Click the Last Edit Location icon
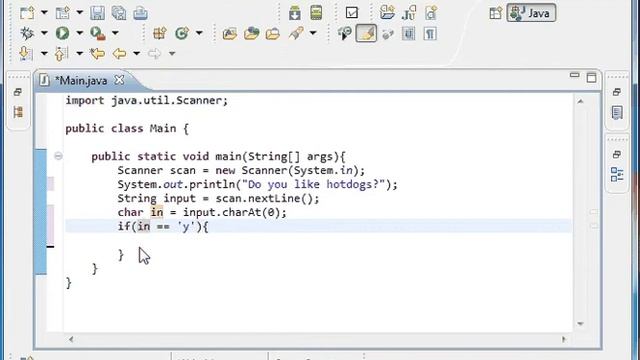 [98, 53]
